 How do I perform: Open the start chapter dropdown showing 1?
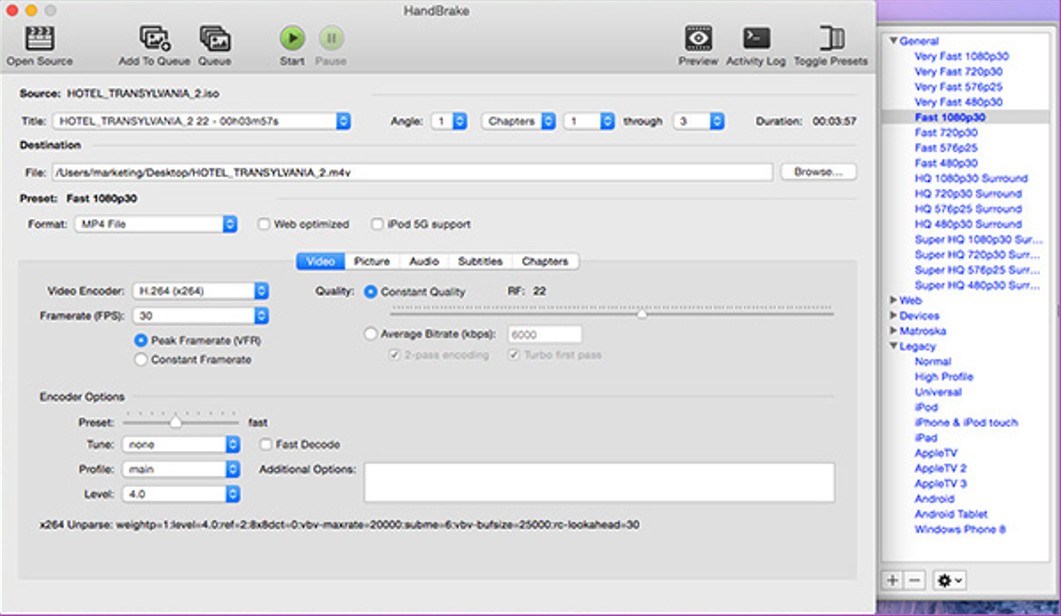(589, 121)
